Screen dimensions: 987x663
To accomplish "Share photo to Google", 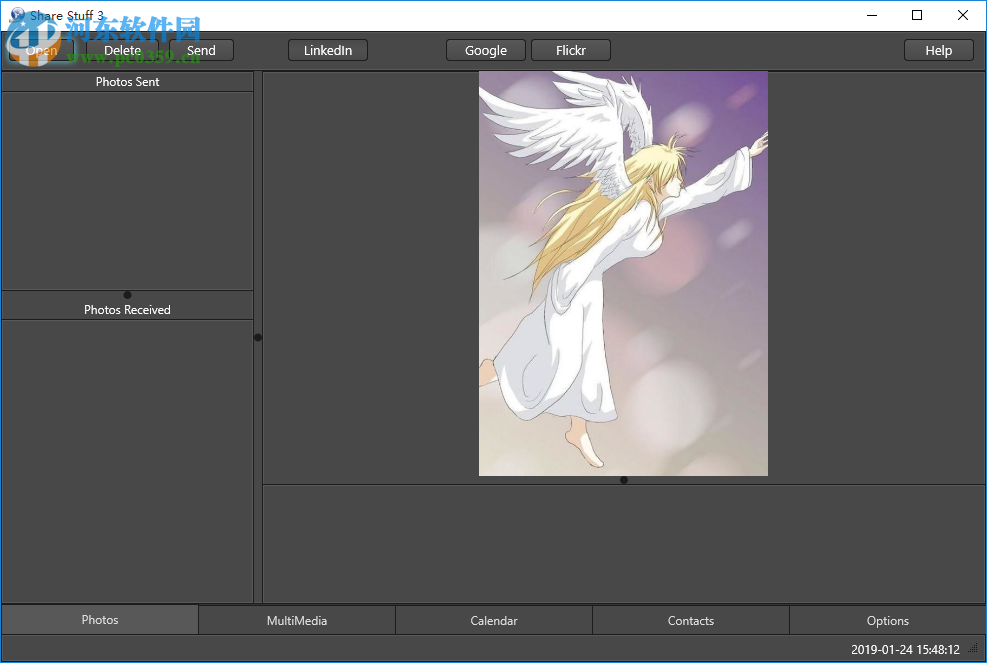I will tap(486, 51).
